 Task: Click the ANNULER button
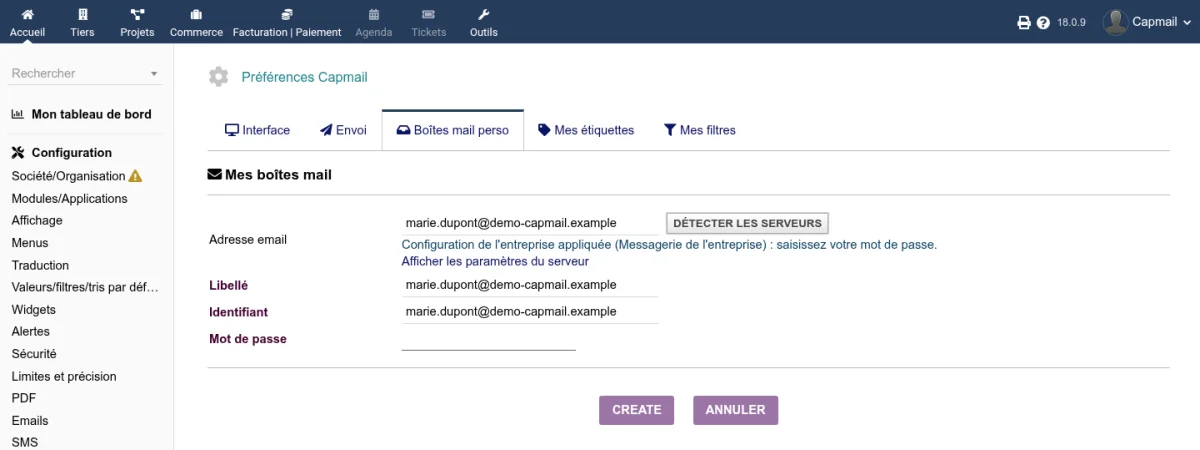pos(735,410)
